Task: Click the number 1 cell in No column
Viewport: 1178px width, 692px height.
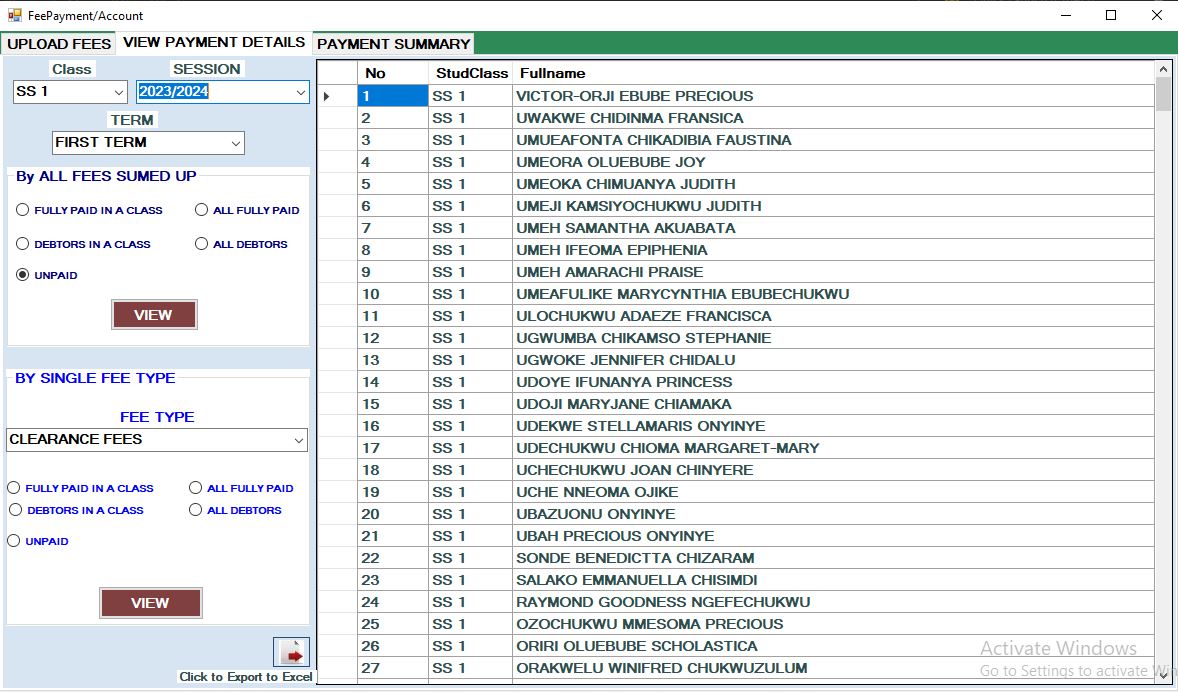Action: click(393, 96)
